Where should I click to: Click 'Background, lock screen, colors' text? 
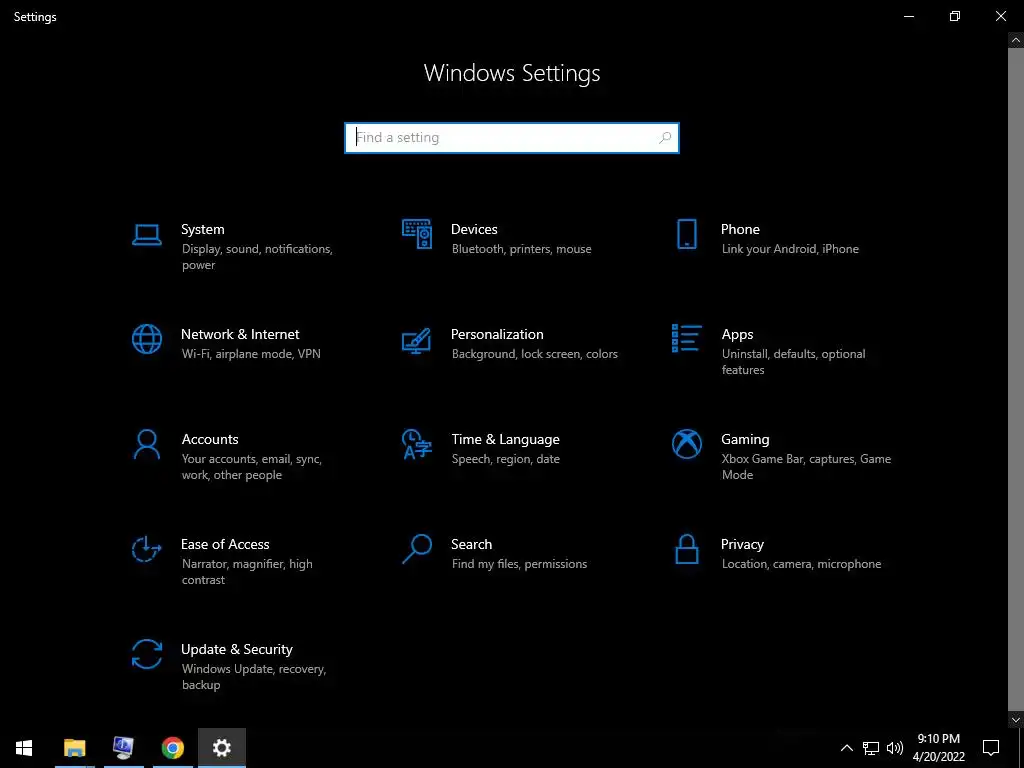click(x=534, y=354)
